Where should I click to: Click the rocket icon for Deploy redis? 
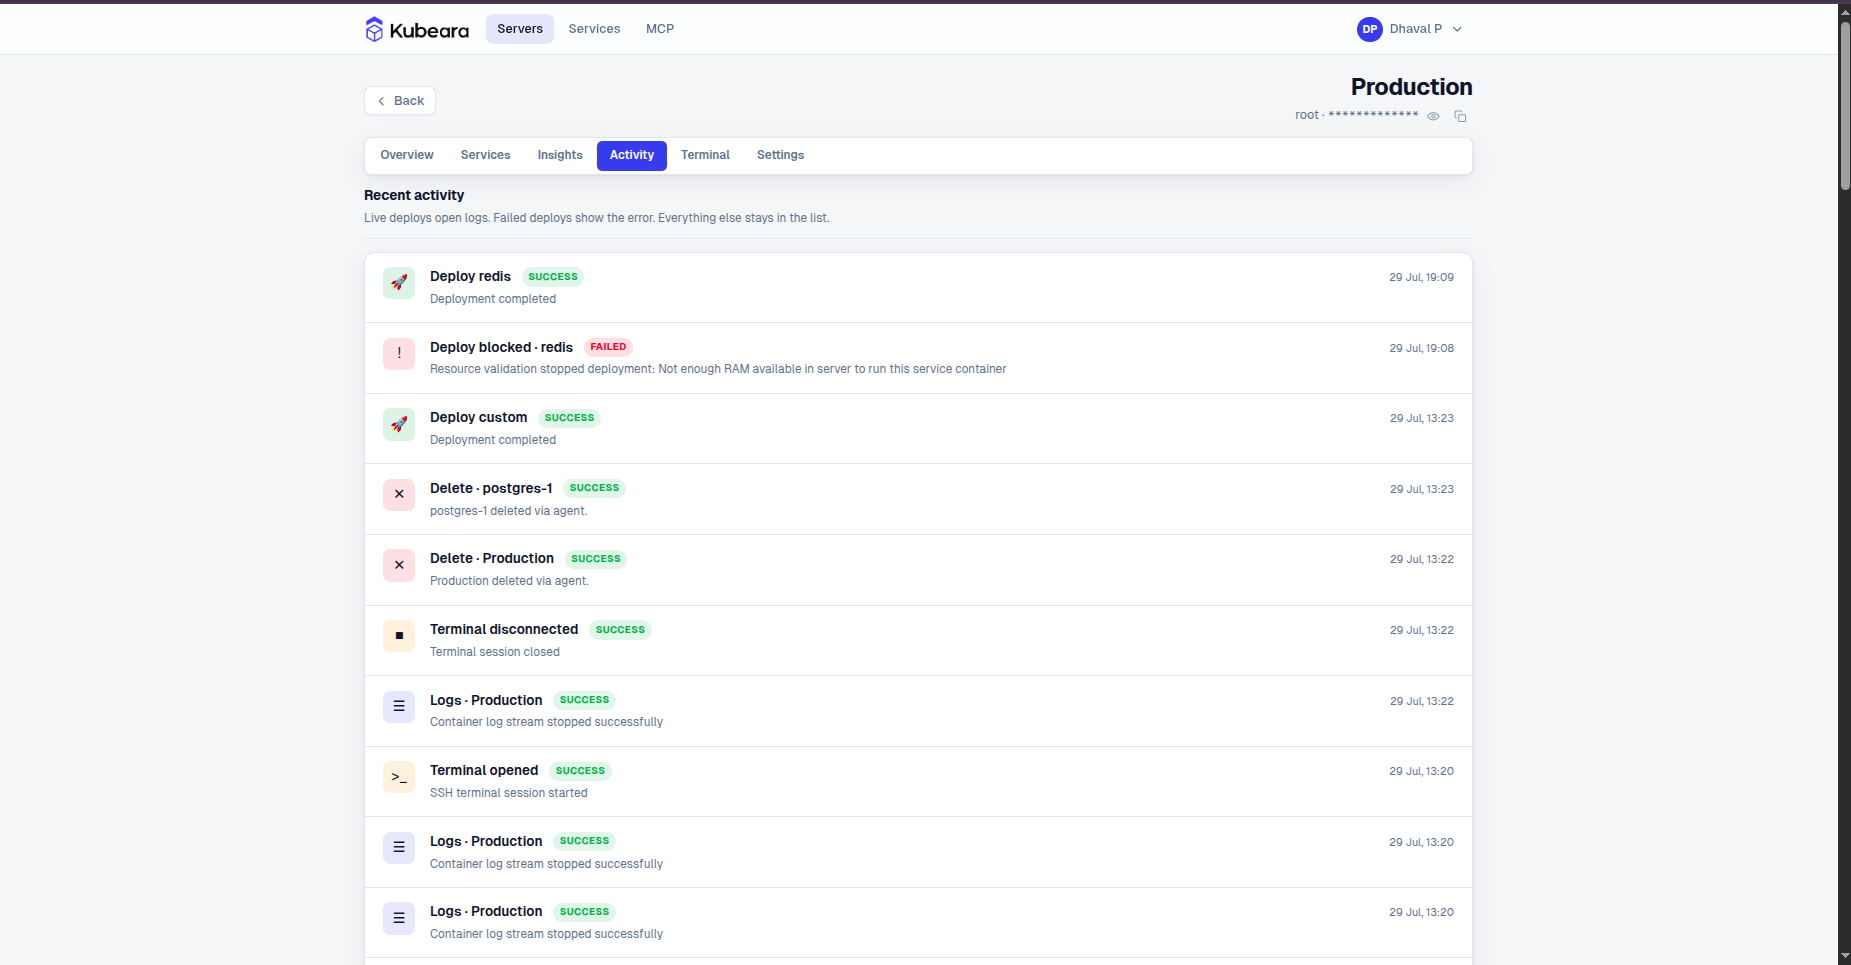[x=399, y=283]
